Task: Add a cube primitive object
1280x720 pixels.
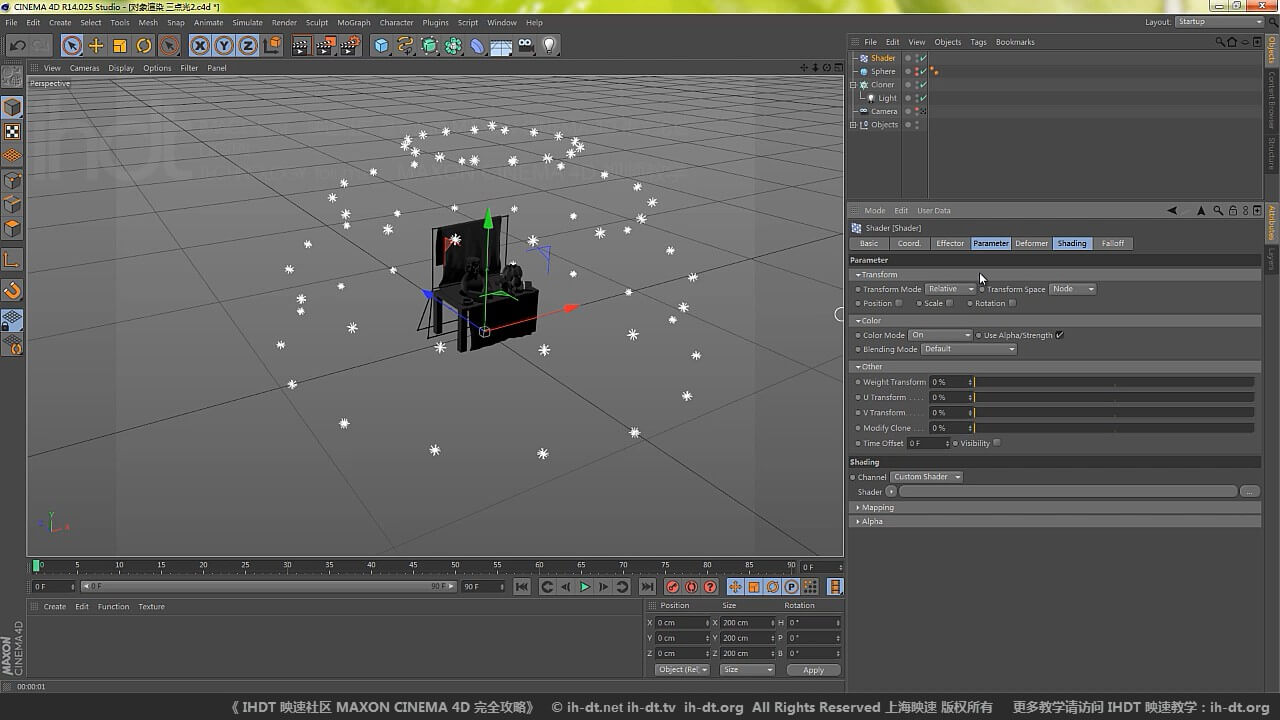Action: pos(381,46)
